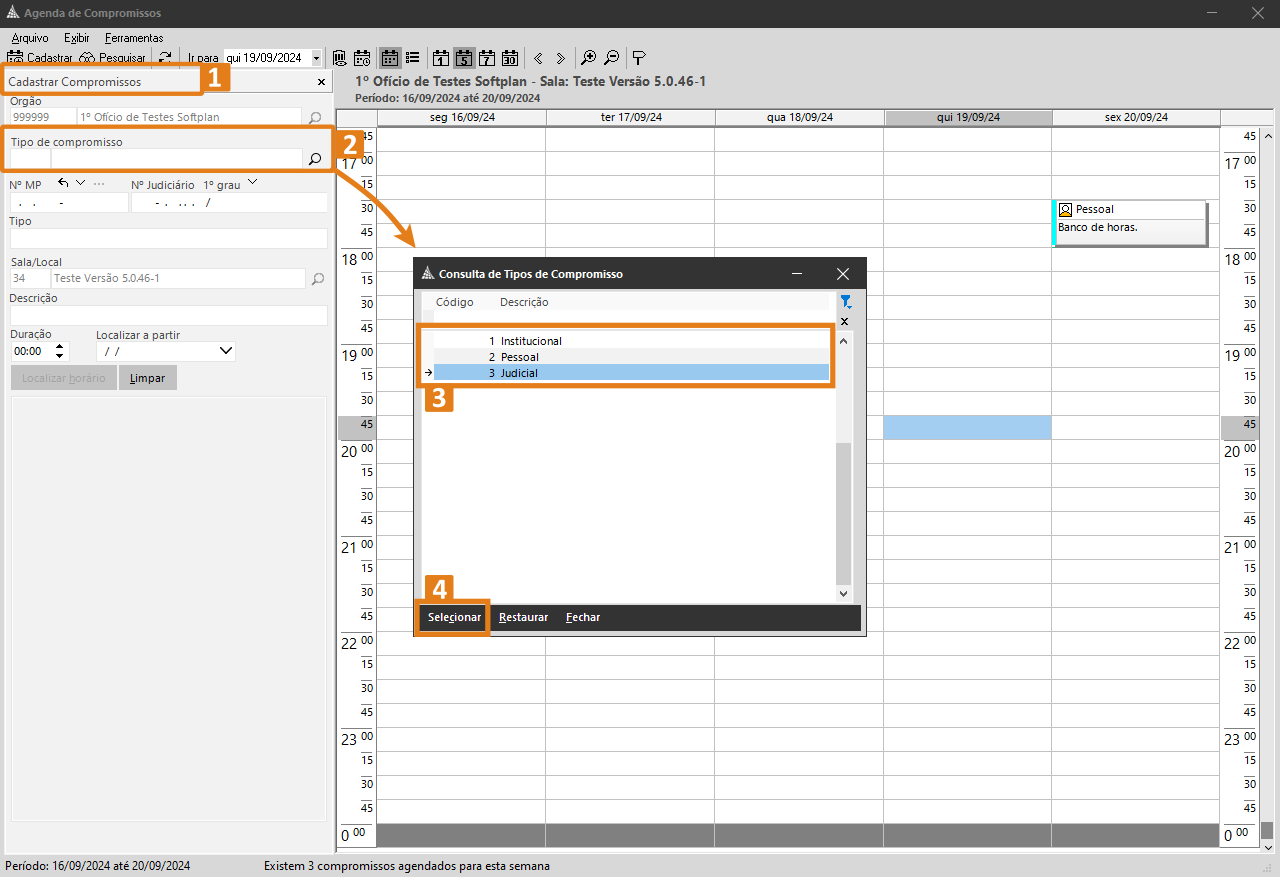Click the ellipsis next to Nº MP

coord(99,184)
